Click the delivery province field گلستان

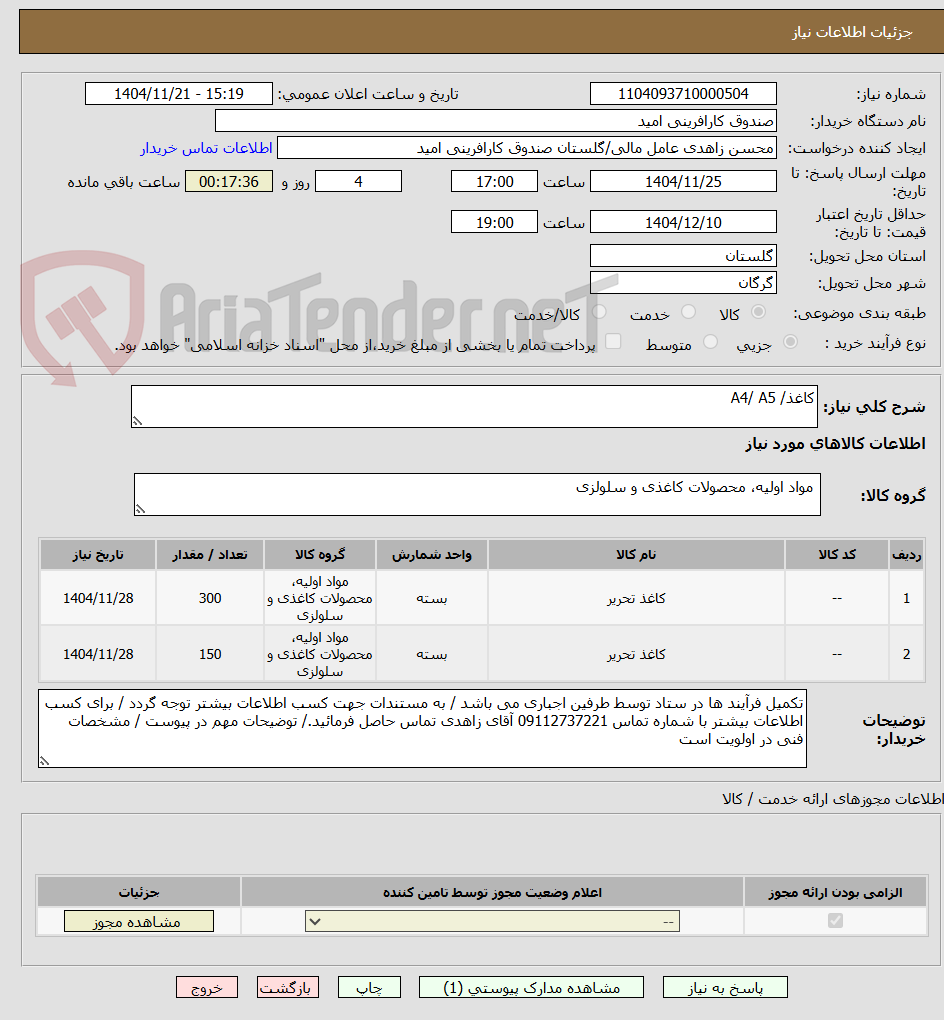(x=683, y=256)
